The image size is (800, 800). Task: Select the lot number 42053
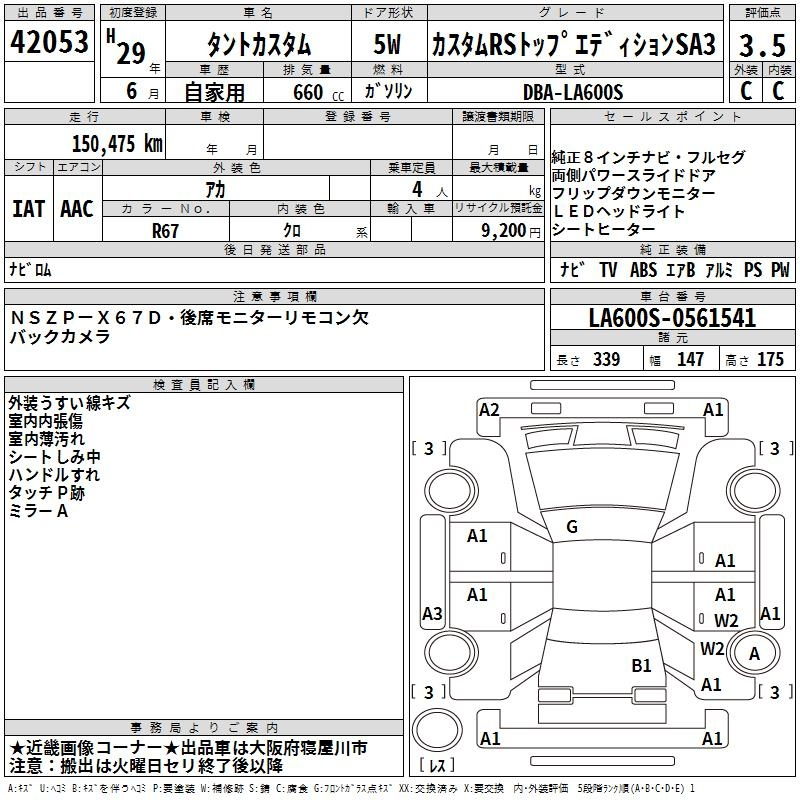click(x=49, y=42)
